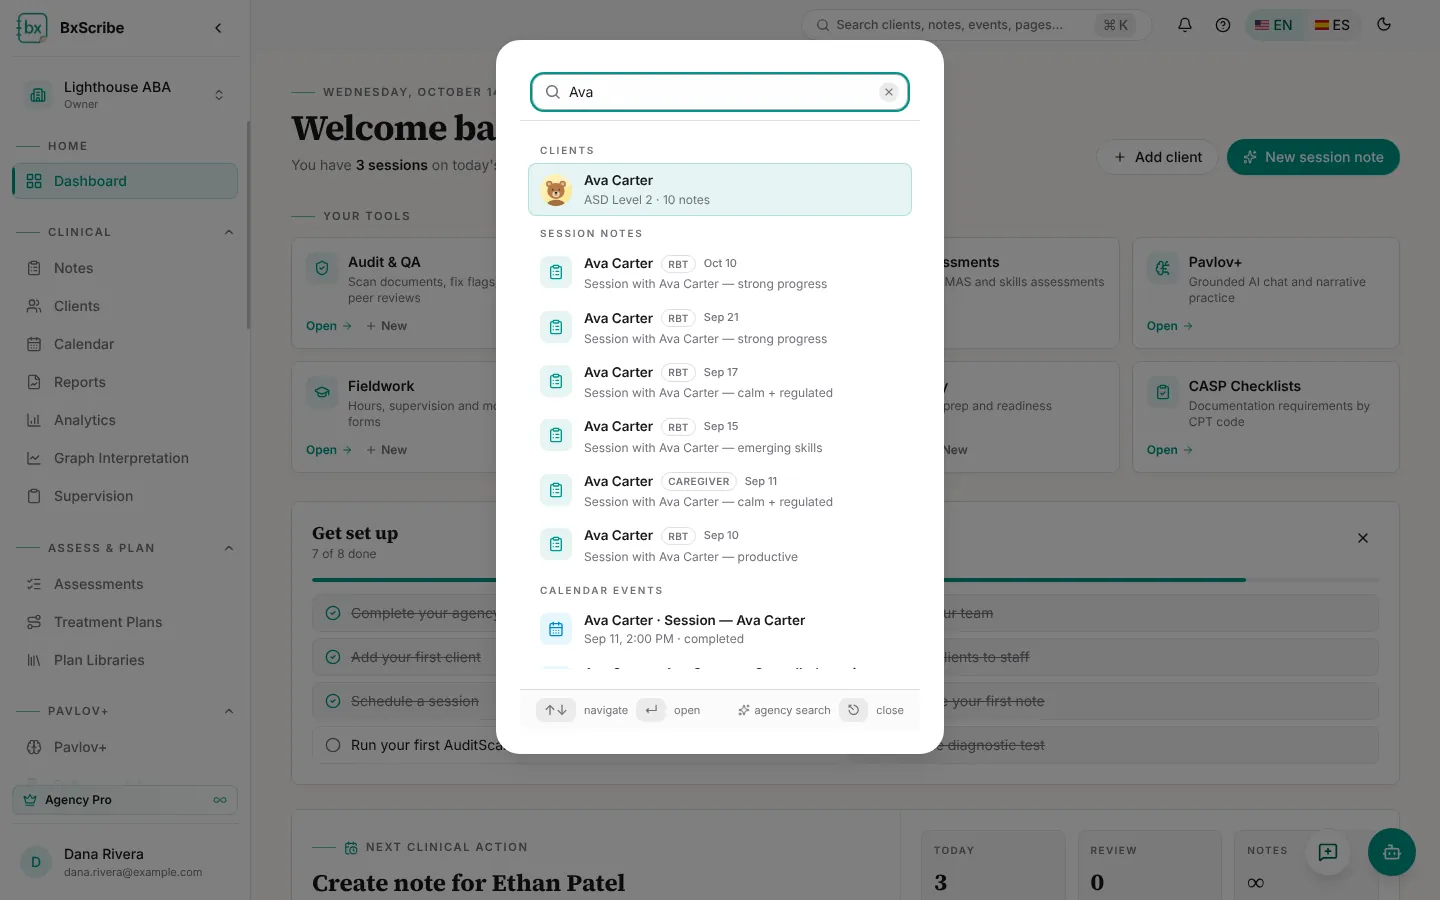Open Assessments in the sidebar
Image resolution: width=1440 pixels, height=900 pixels.
(125, 584)
